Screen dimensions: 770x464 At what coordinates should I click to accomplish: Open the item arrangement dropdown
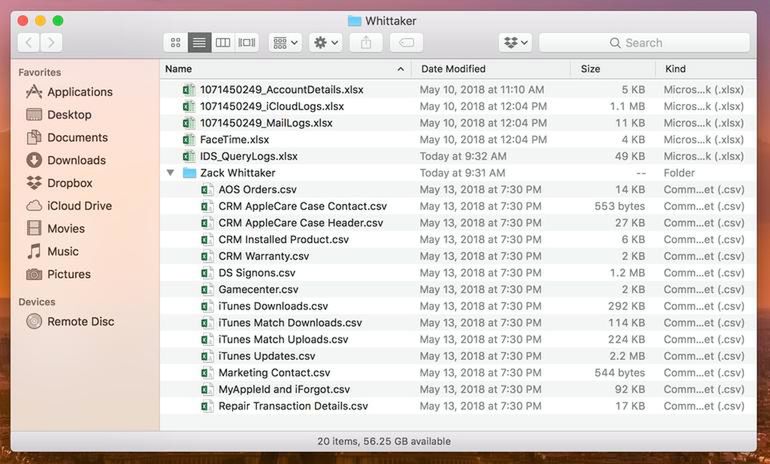(x=285, y=43)
